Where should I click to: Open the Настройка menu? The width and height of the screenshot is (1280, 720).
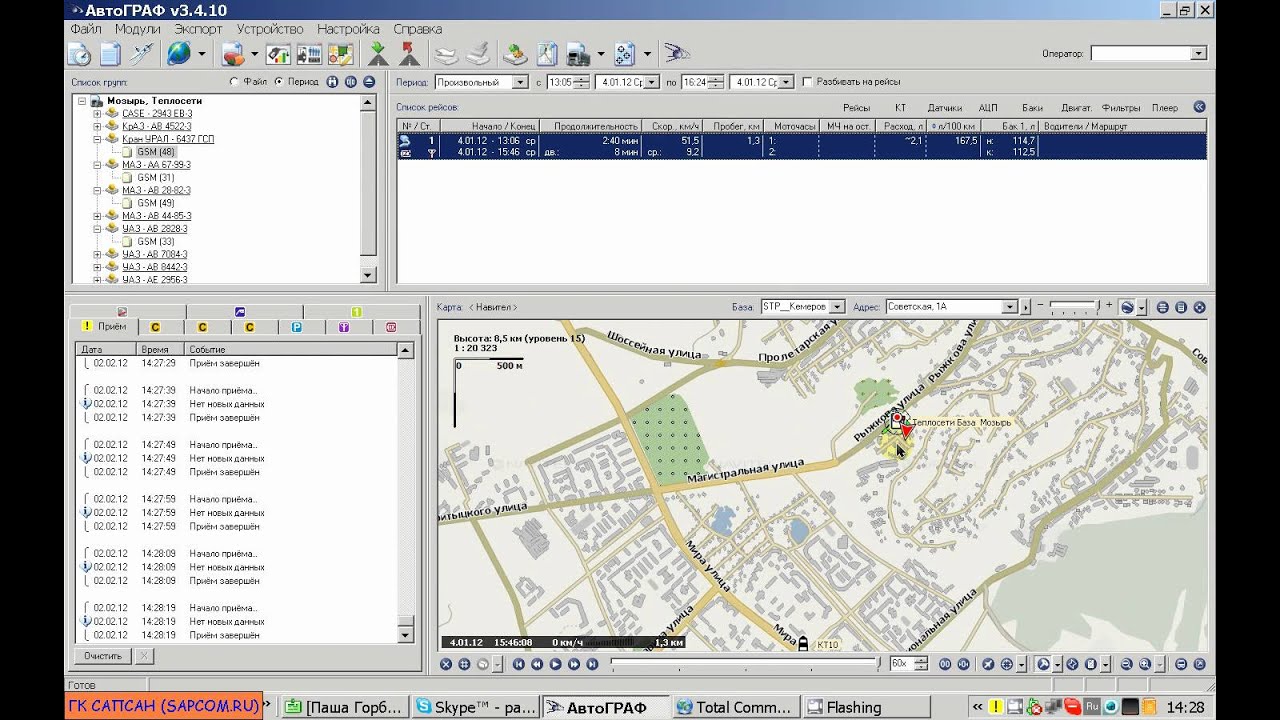point(348,29)
